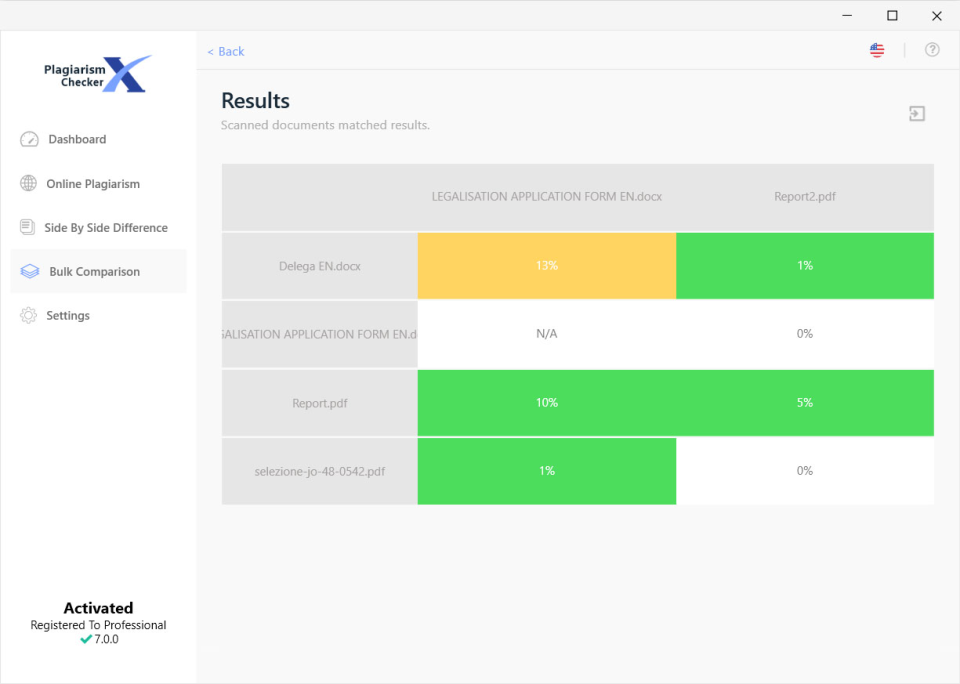The image size is (960, 684).
Task: Click the Report2.pdf column header
Action: pyautogui.click(x=805, y=197)
